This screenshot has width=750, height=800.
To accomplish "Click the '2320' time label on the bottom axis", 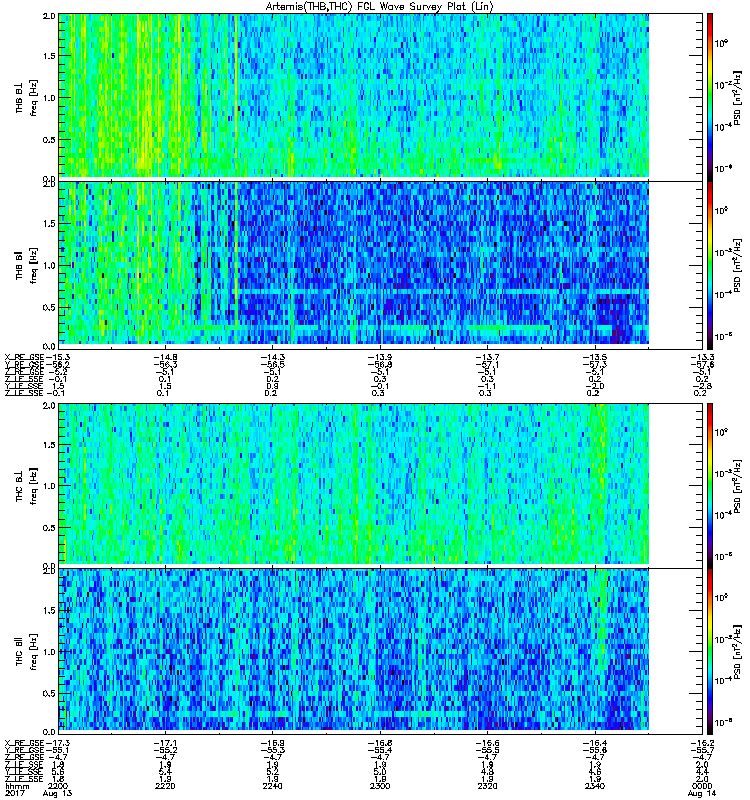I will 487,786.
